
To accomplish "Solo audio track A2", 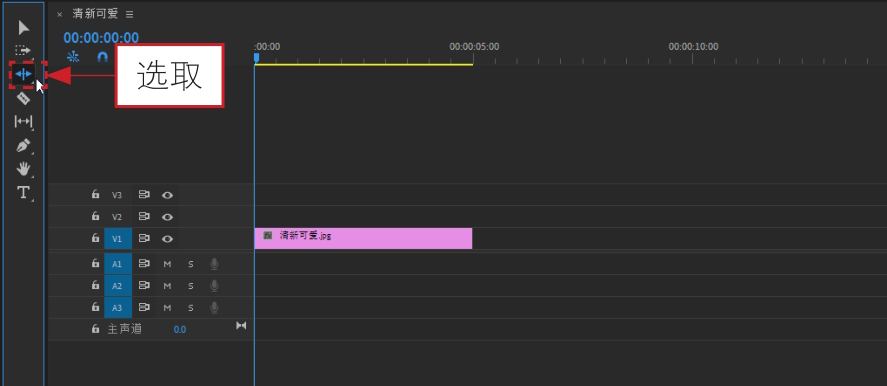I will (191, 286).
